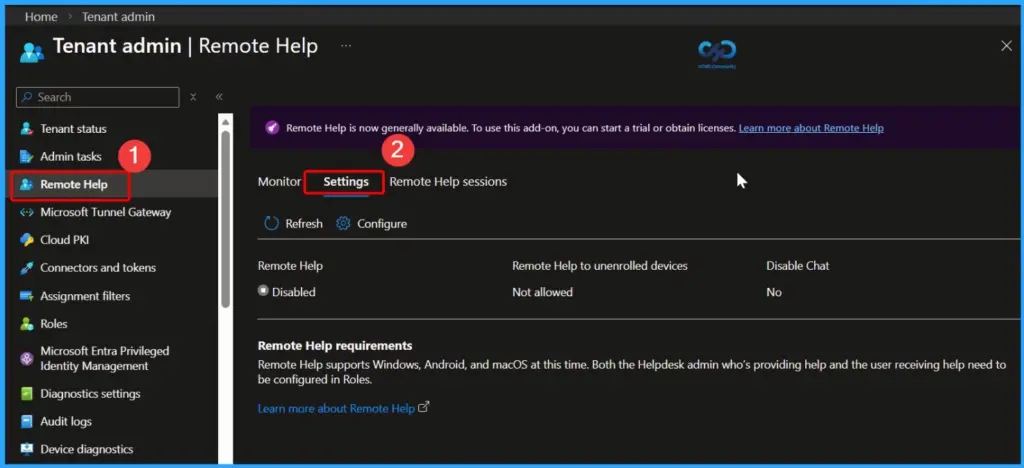Collapse the sidebar with double chevron

point(219,97)
